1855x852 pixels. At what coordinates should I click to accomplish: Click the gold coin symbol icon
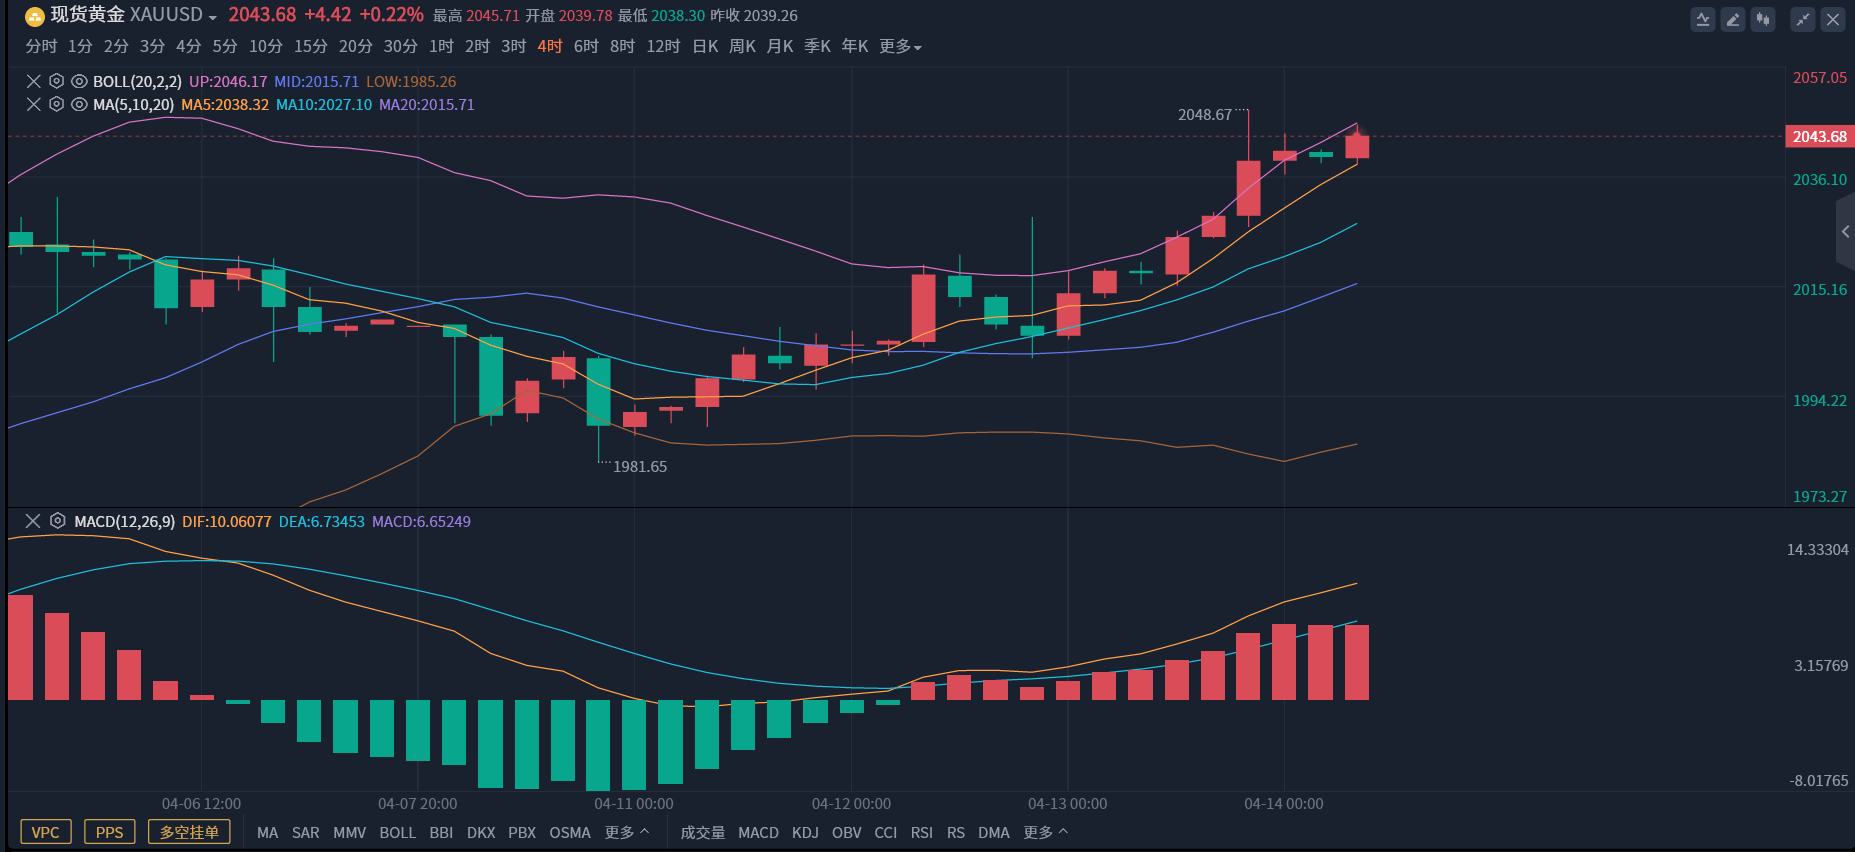click(x=35, y=16)
